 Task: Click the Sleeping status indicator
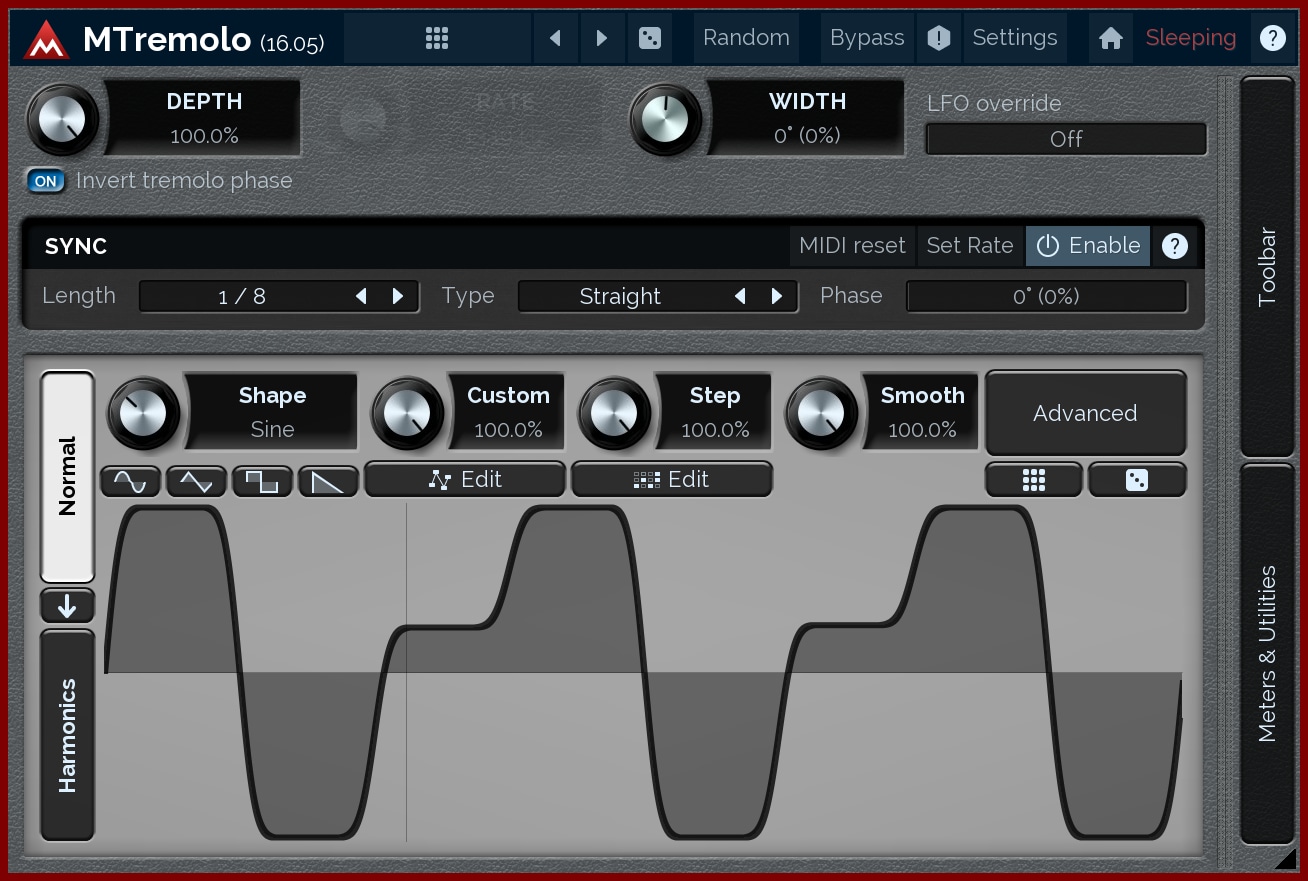pyautogui.click(x=1190, y=38)
